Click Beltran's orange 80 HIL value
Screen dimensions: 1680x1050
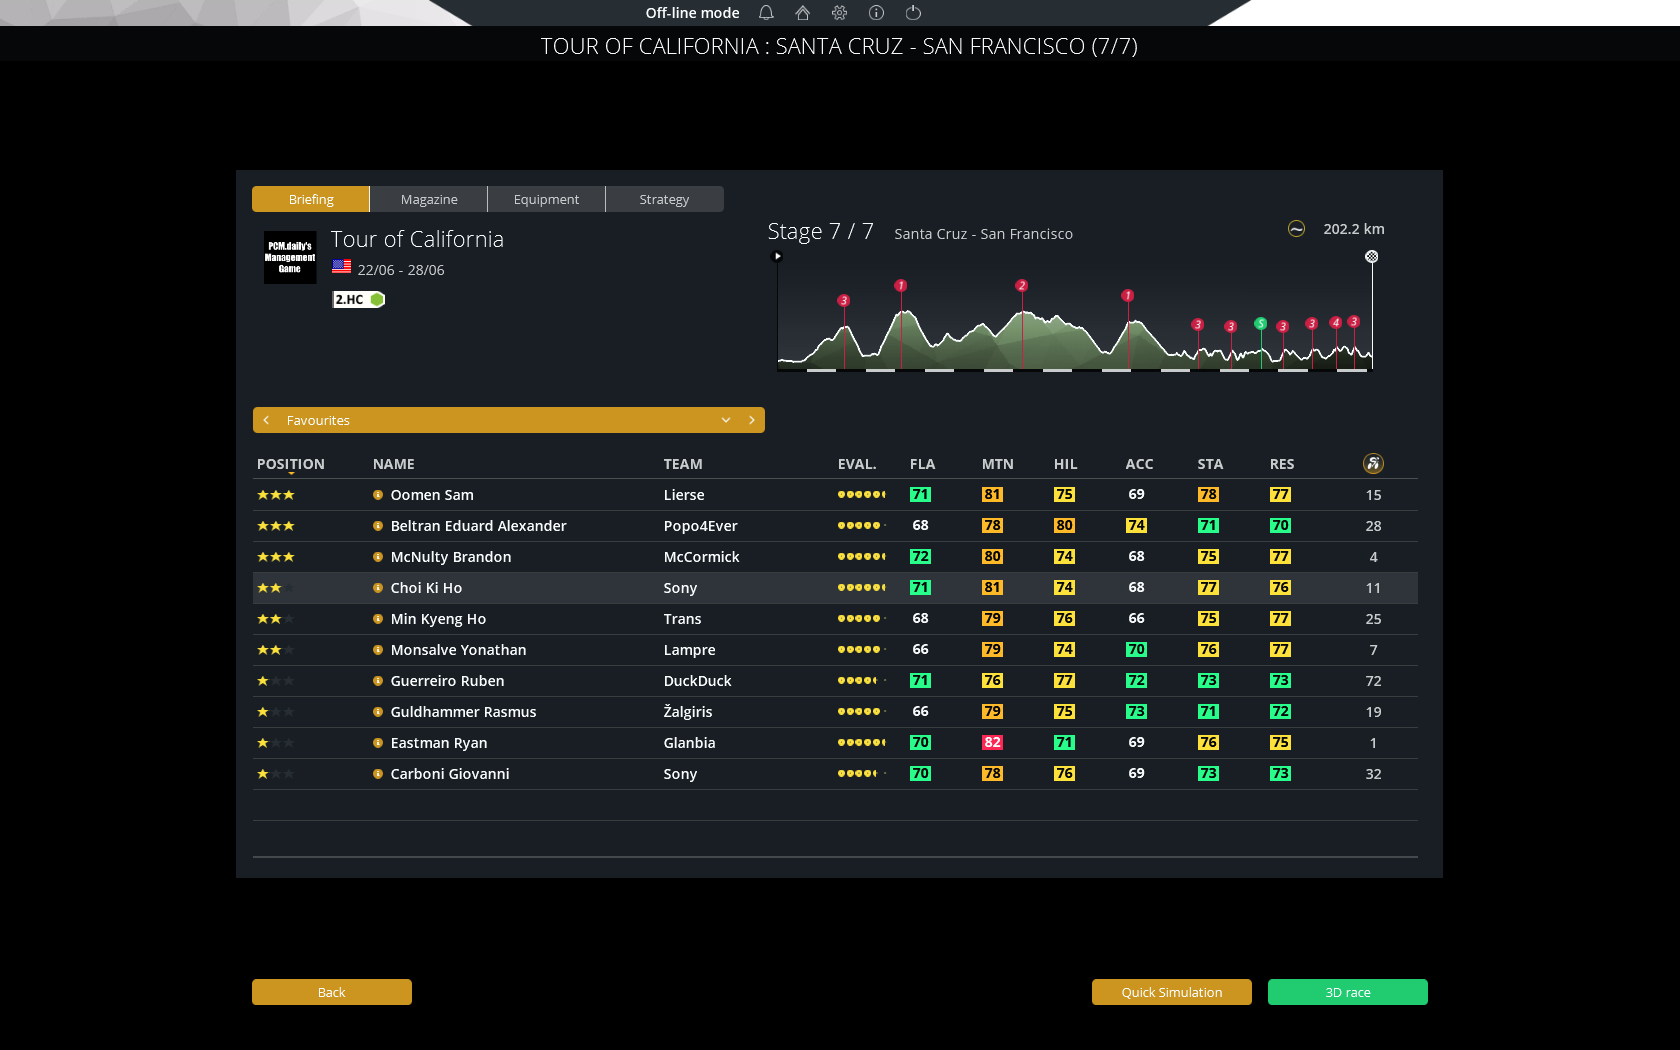tap(1064, 526)
